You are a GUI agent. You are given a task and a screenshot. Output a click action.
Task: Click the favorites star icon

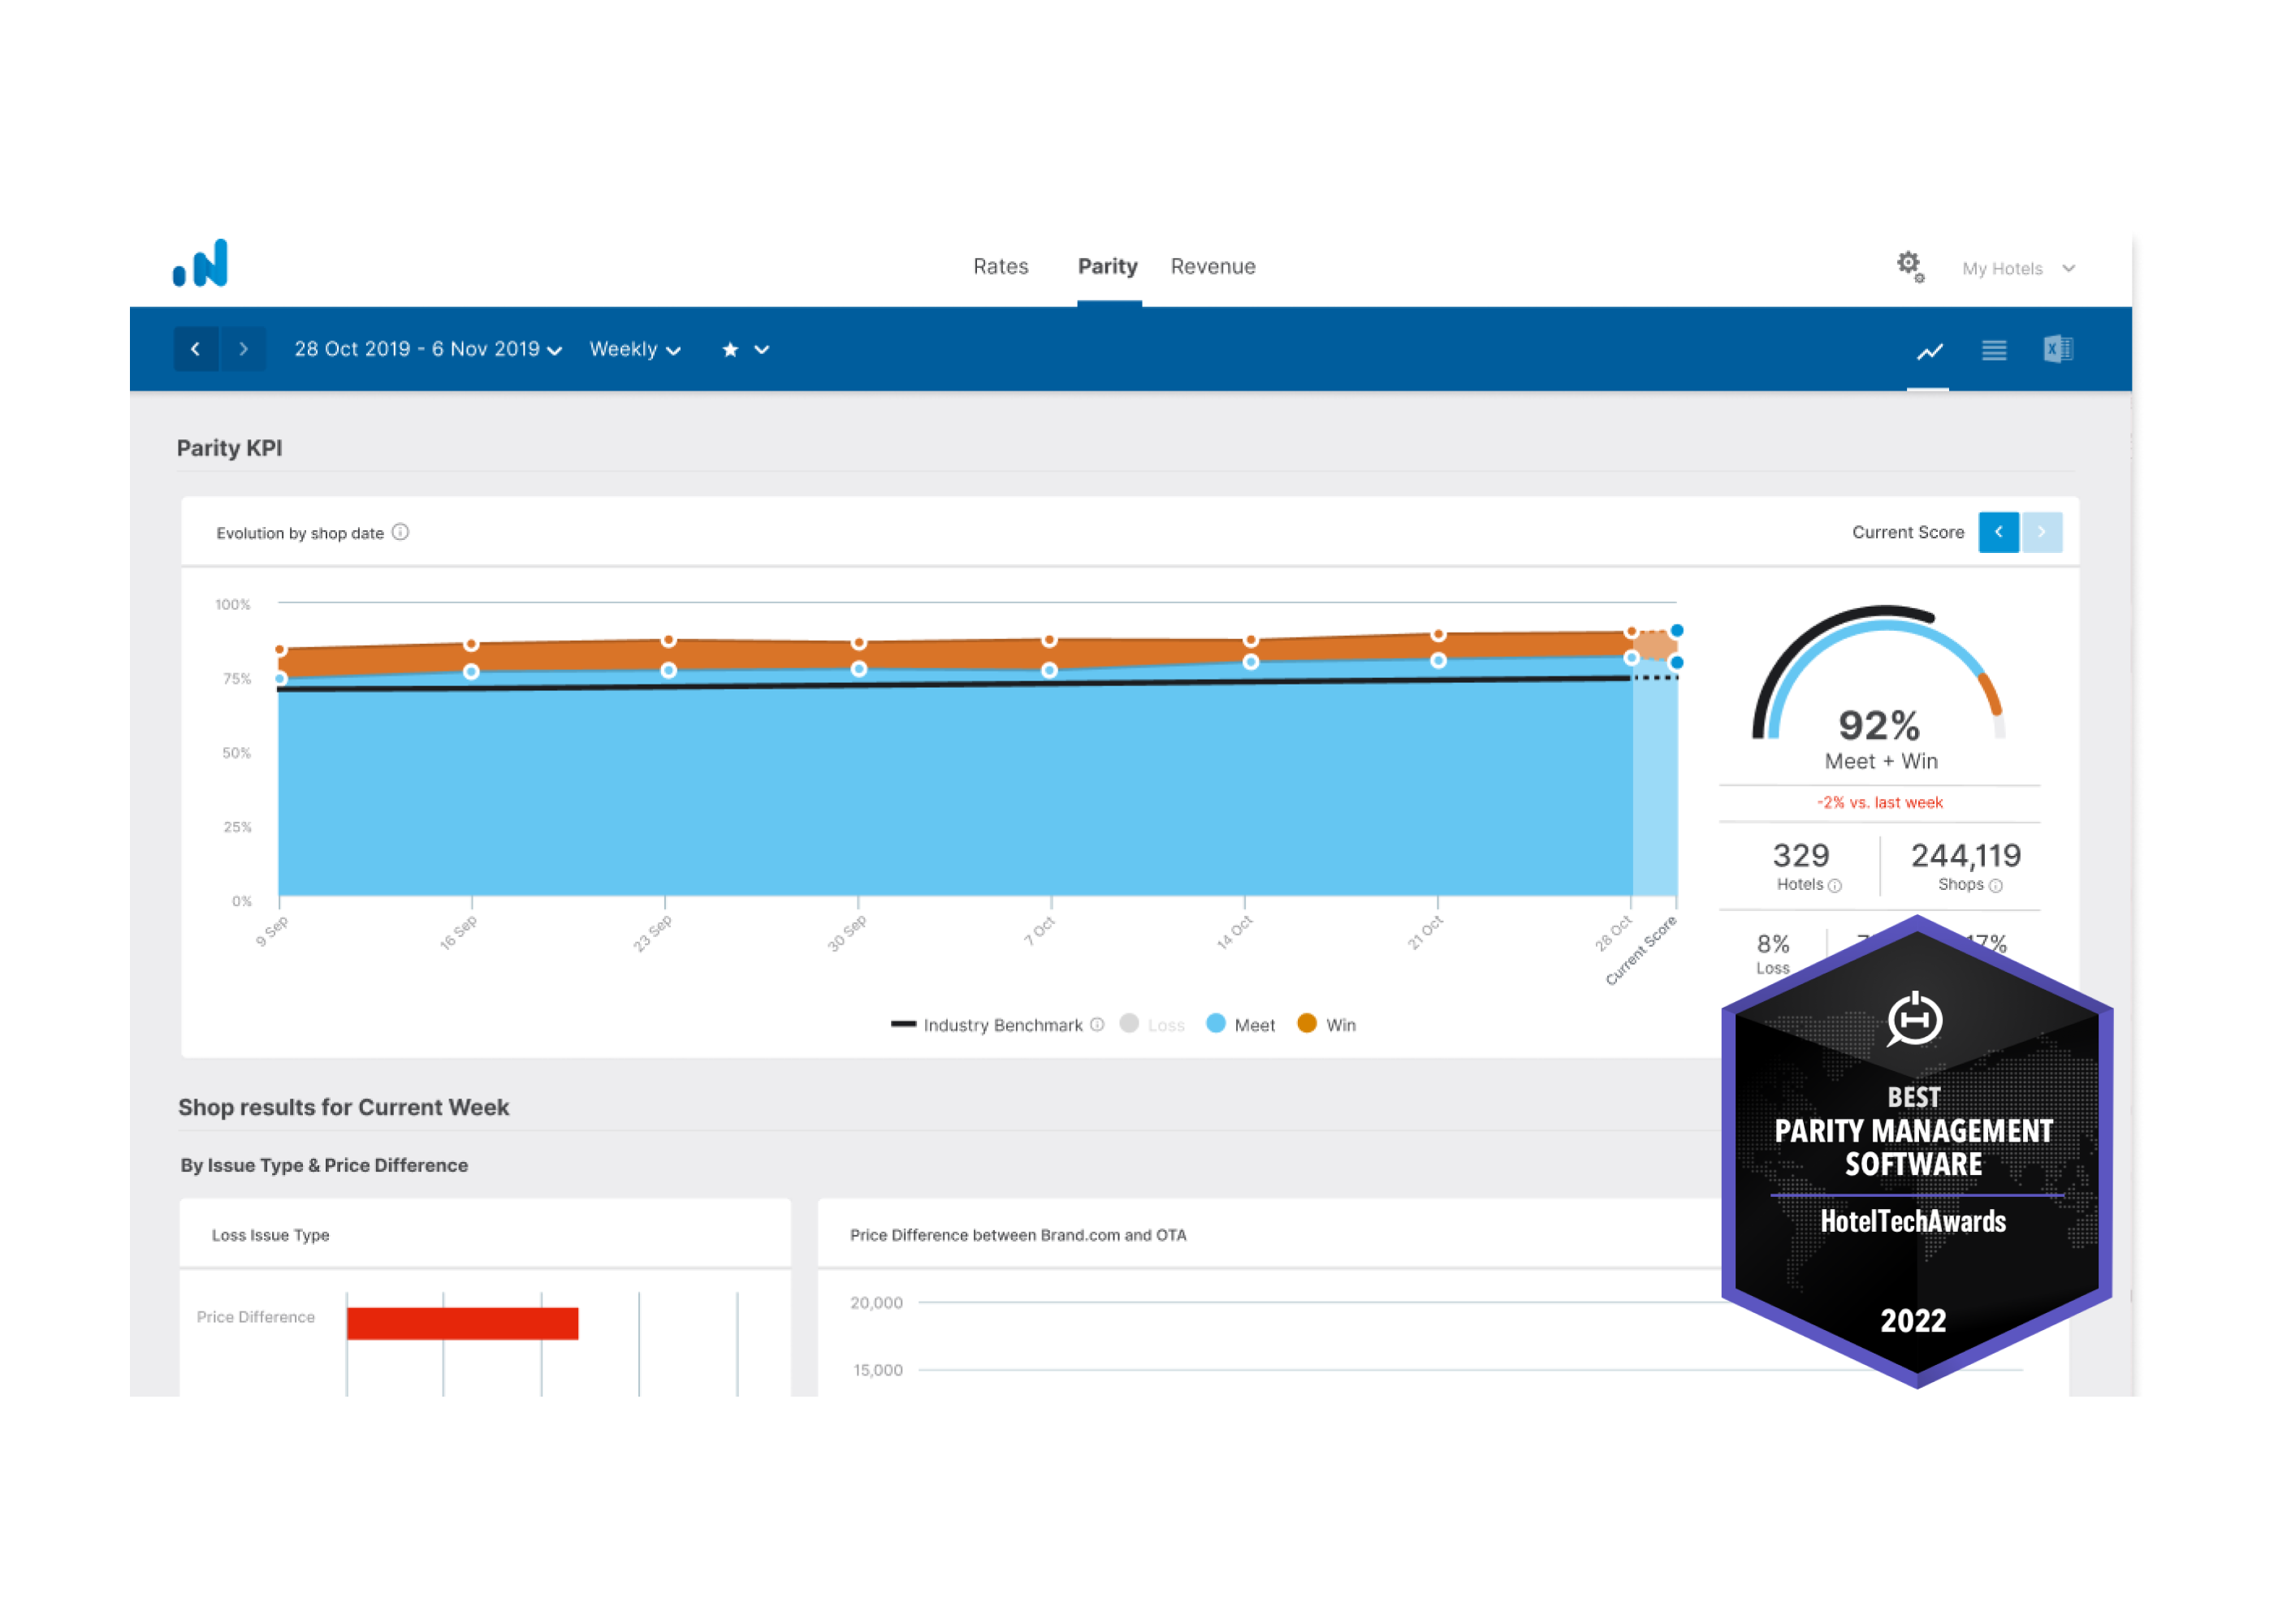pyautogui.click(x=730, y=350)
